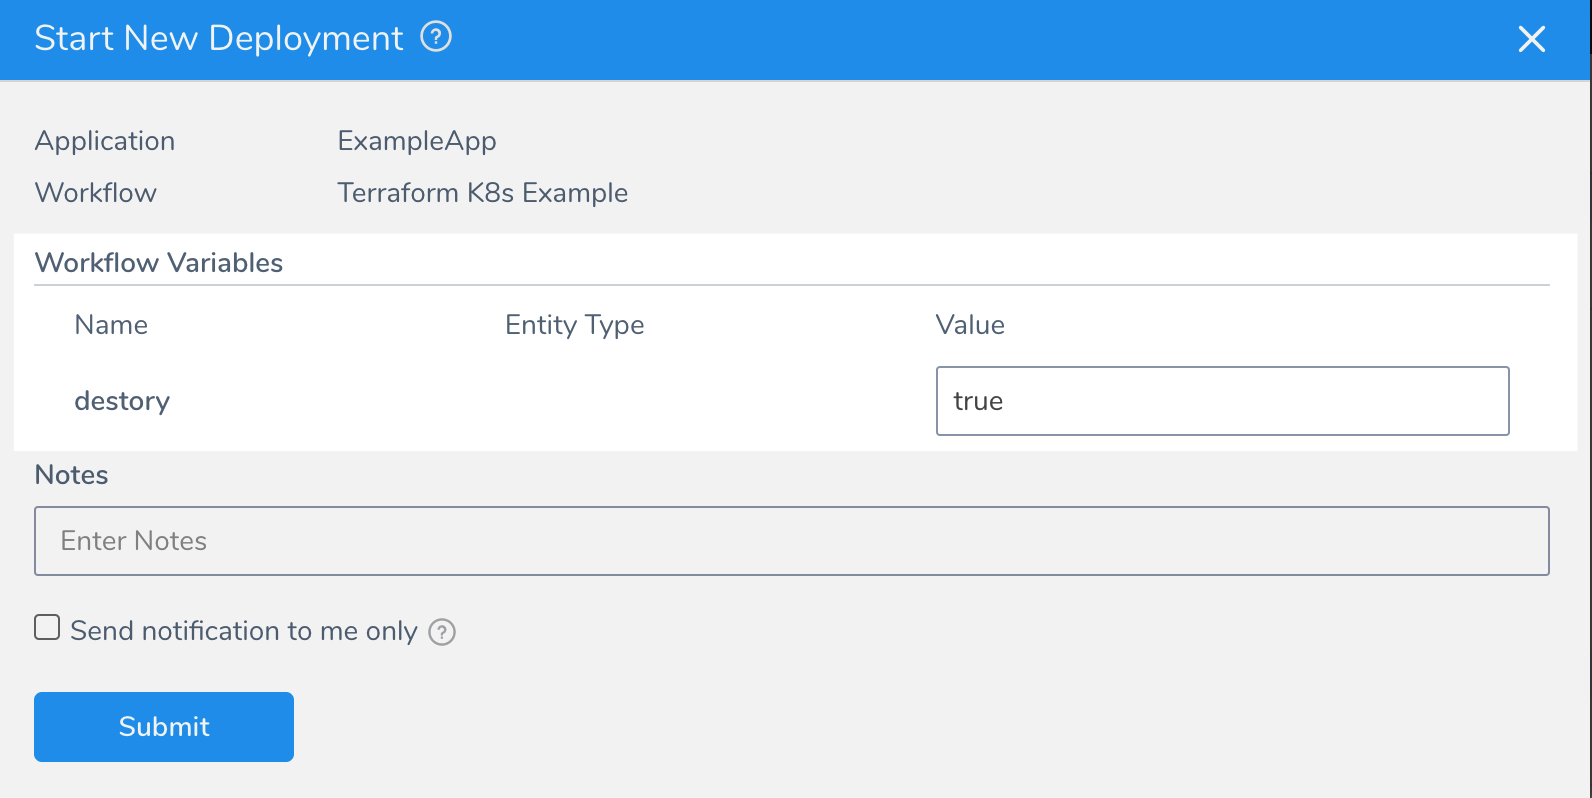Click the Application field label
Image resolution: width=1592 pixels, height=798 pixels.
[x=105, y=141]
